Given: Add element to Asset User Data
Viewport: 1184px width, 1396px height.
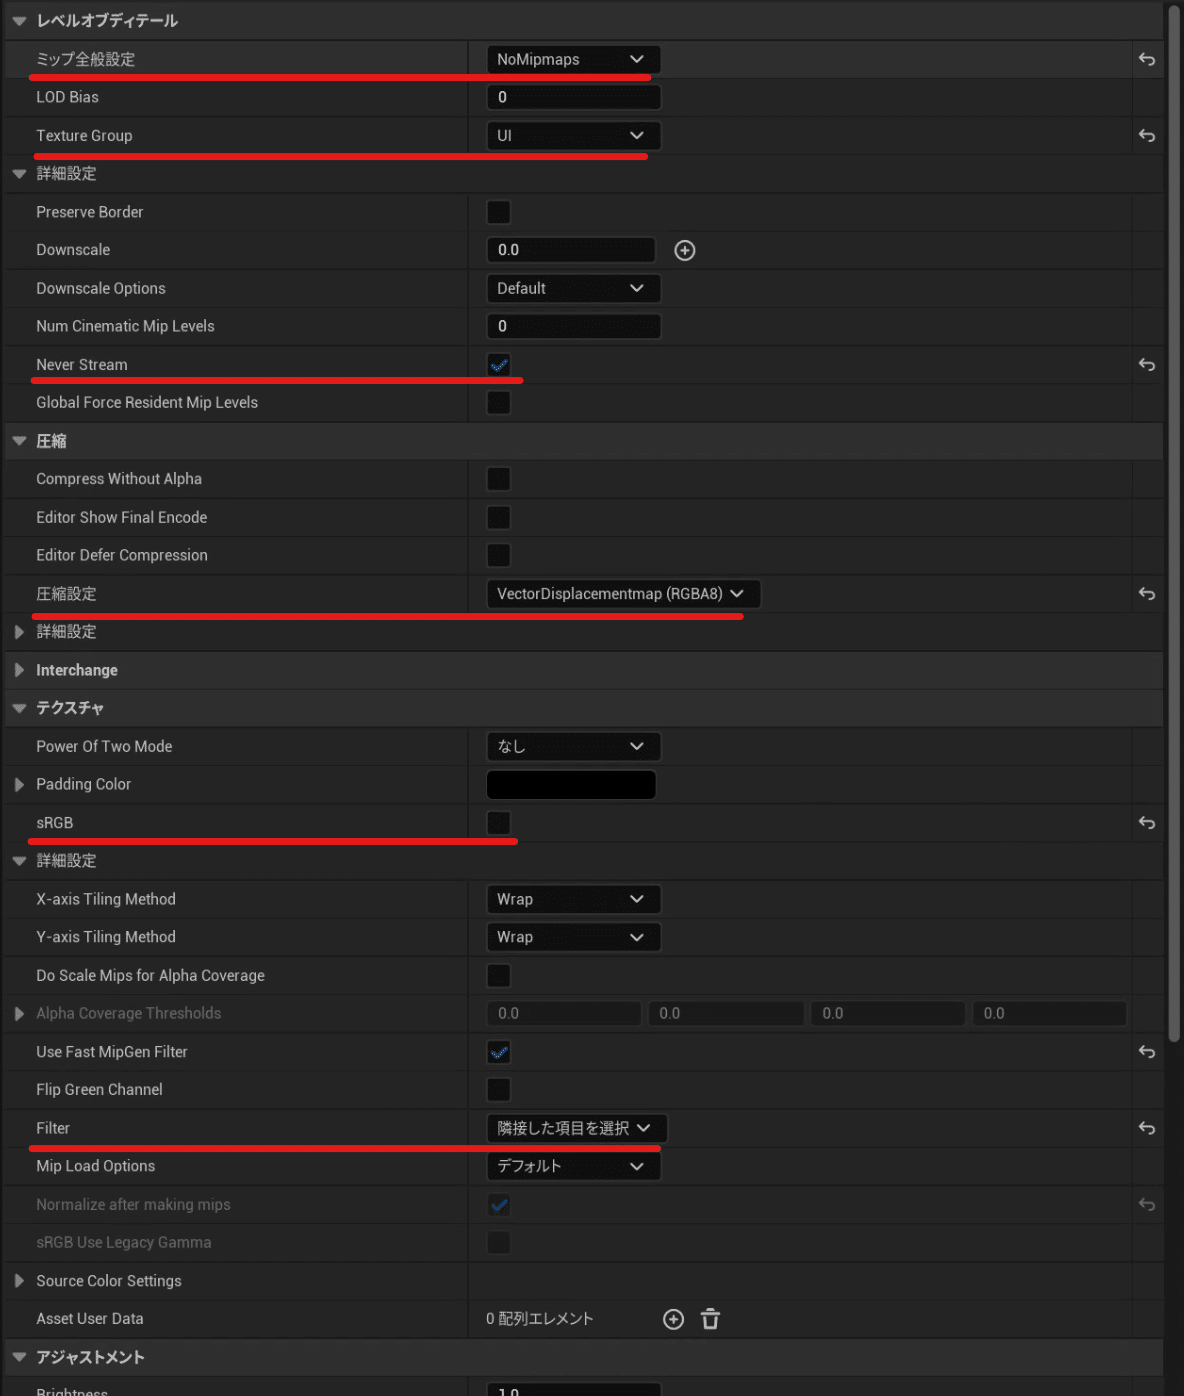Looking at the screenshot, I should point(674,1319).
